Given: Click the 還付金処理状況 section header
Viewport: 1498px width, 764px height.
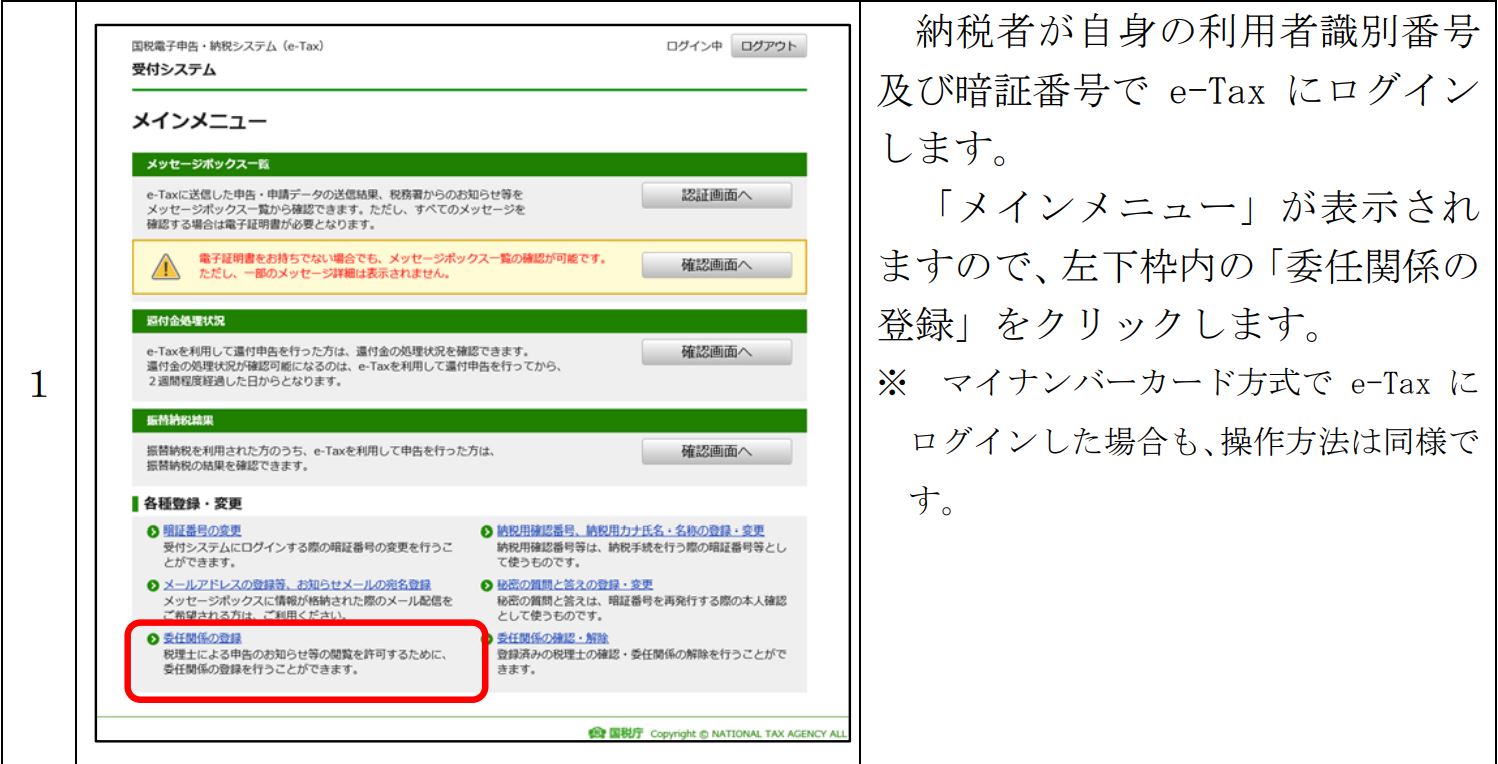Looking at the screenshot, I should [469, 321].
